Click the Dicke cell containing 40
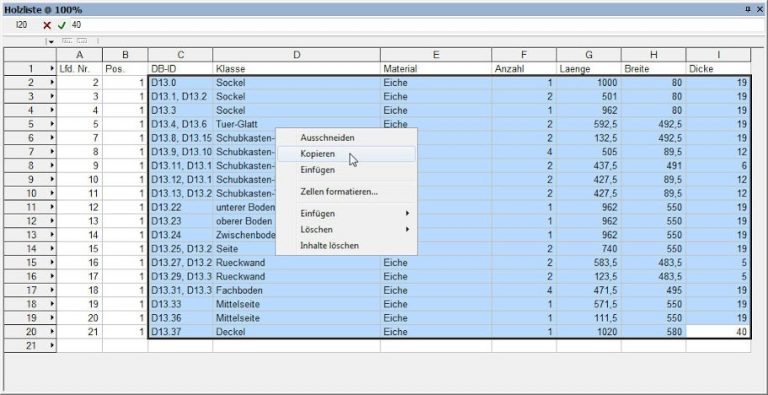Screen dimensions: 768x395 [x=718, y=332]
